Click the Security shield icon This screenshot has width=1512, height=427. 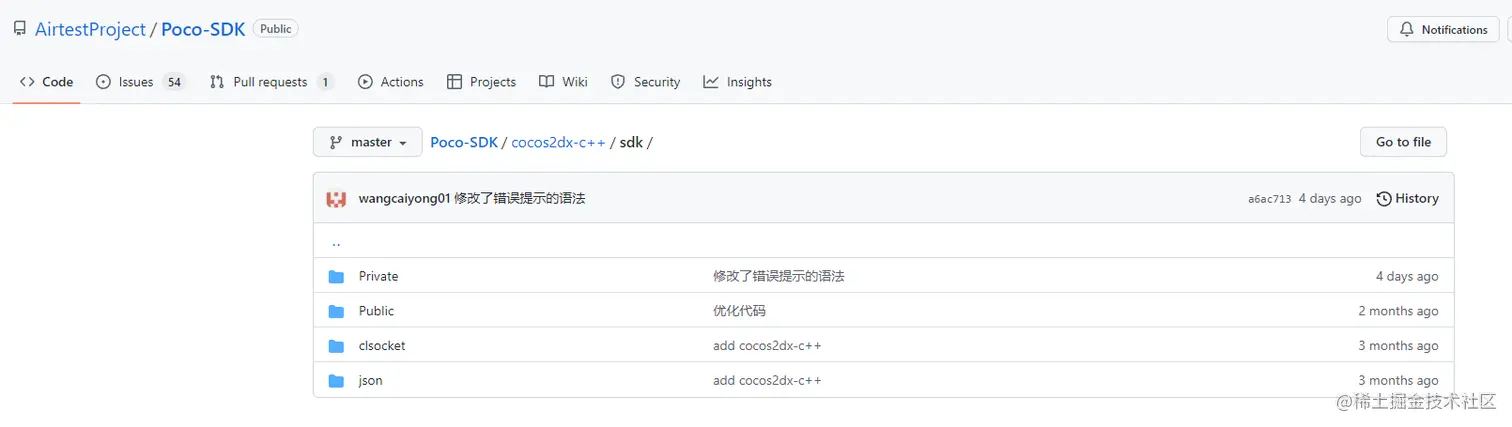(618, 82)
